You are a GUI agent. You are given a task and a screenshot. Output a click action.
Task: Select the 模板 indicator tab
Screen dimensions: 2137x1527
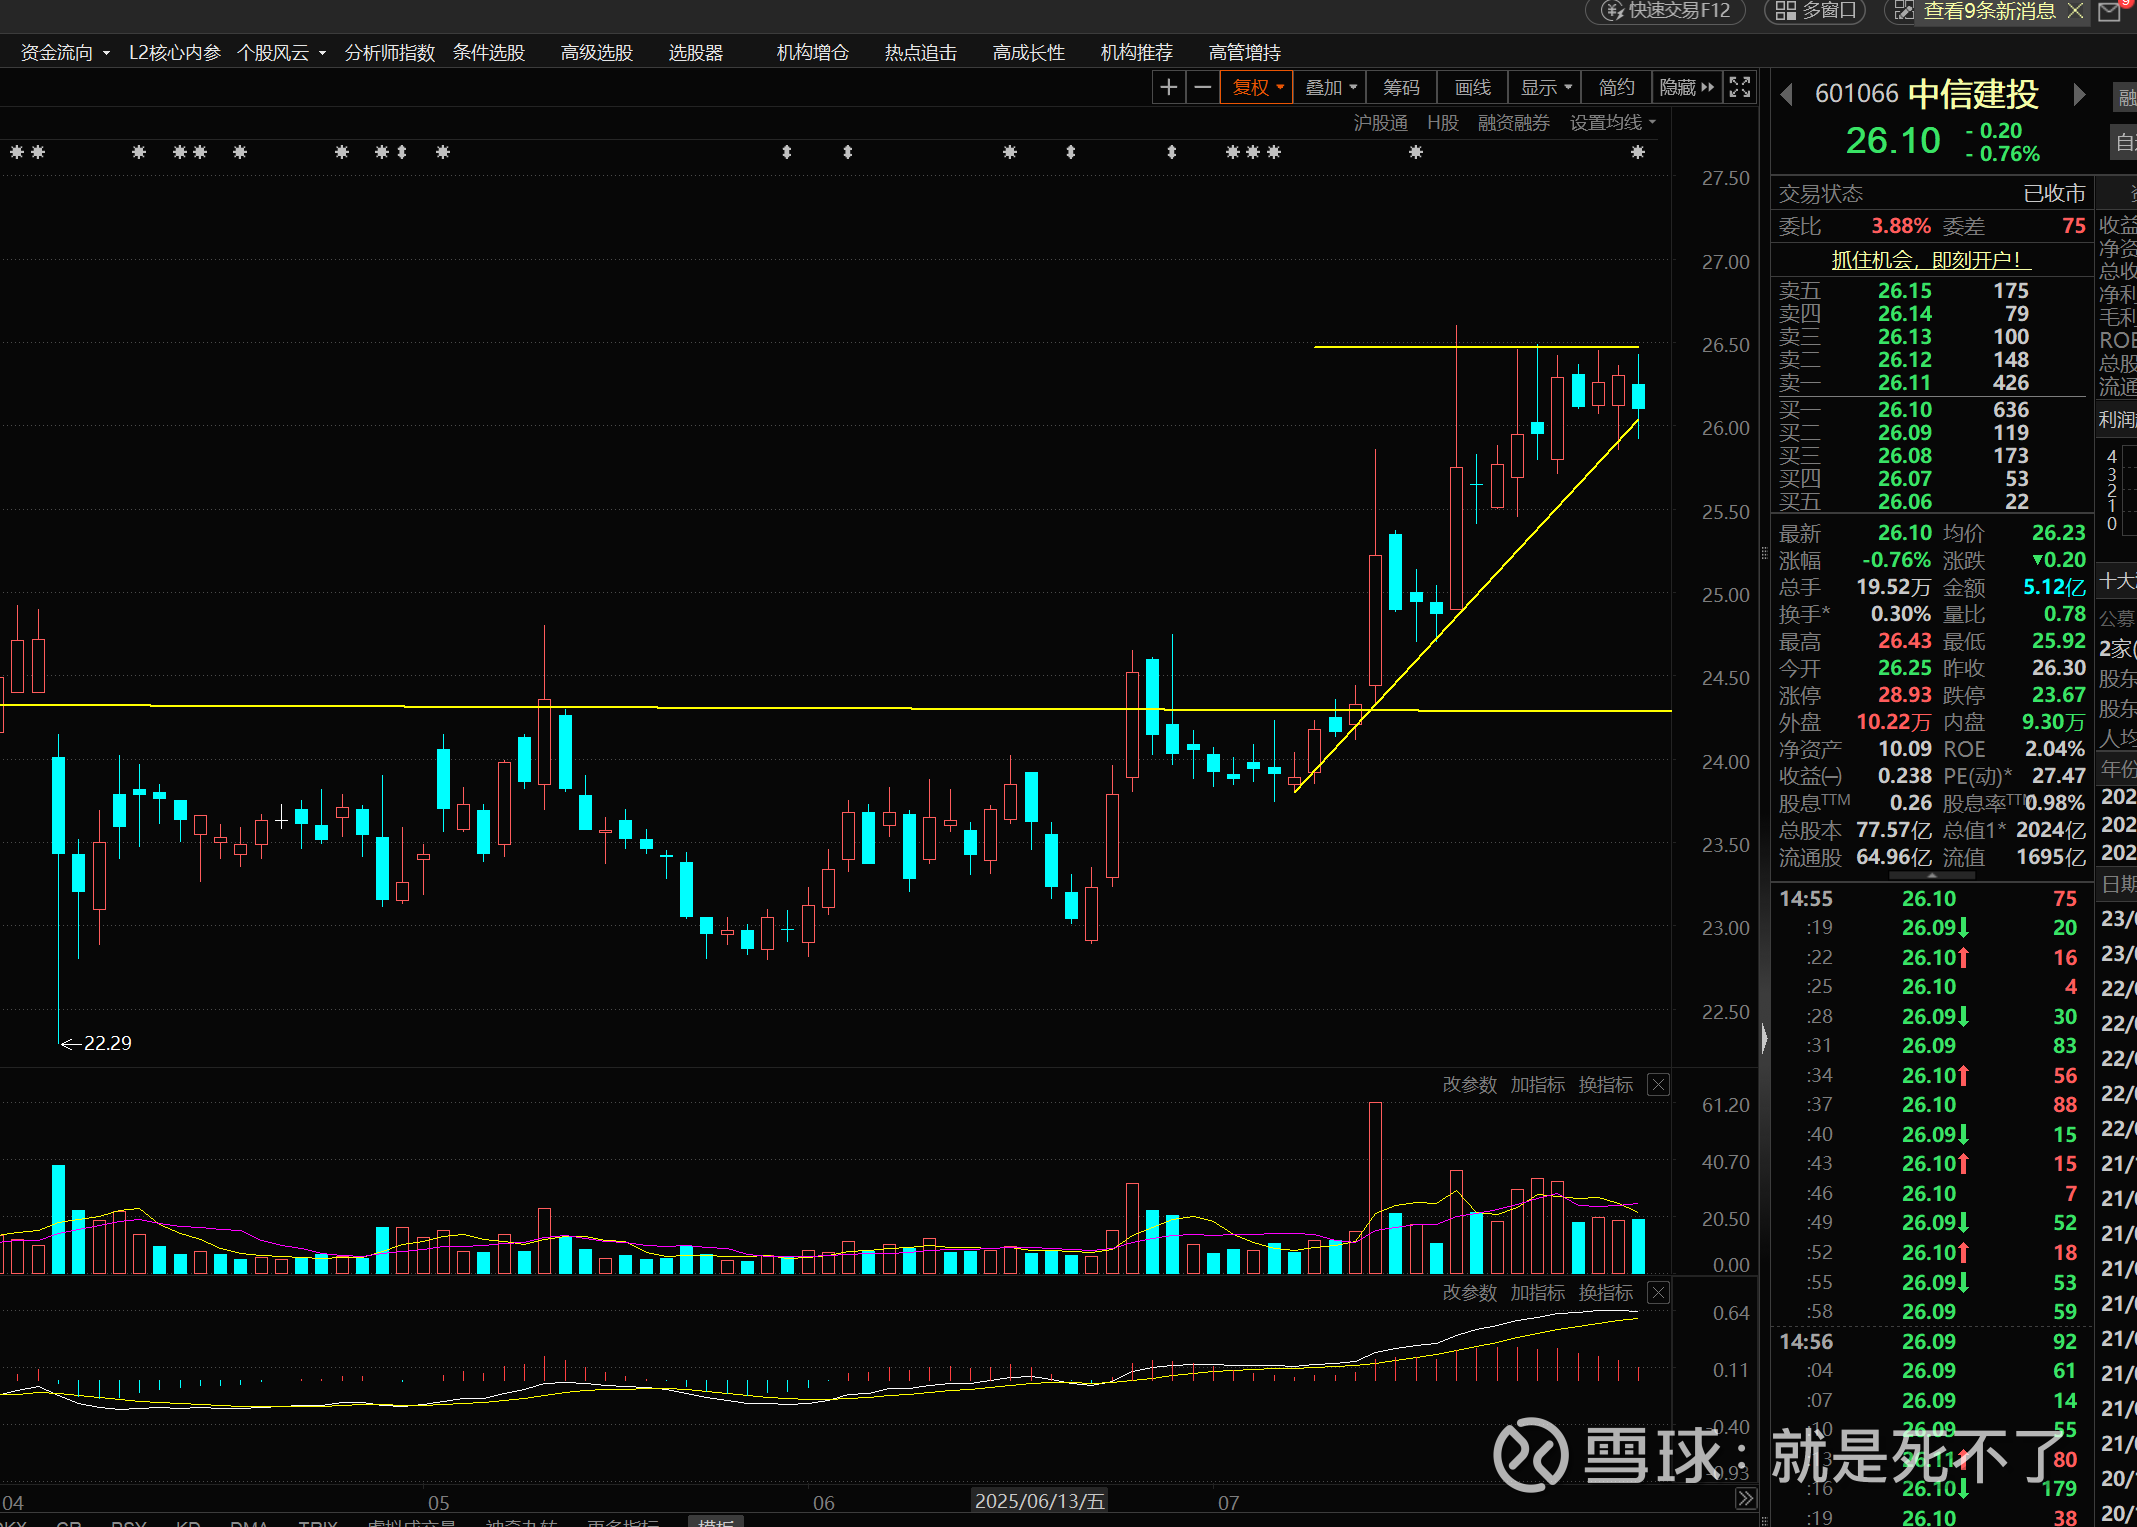716,1521
